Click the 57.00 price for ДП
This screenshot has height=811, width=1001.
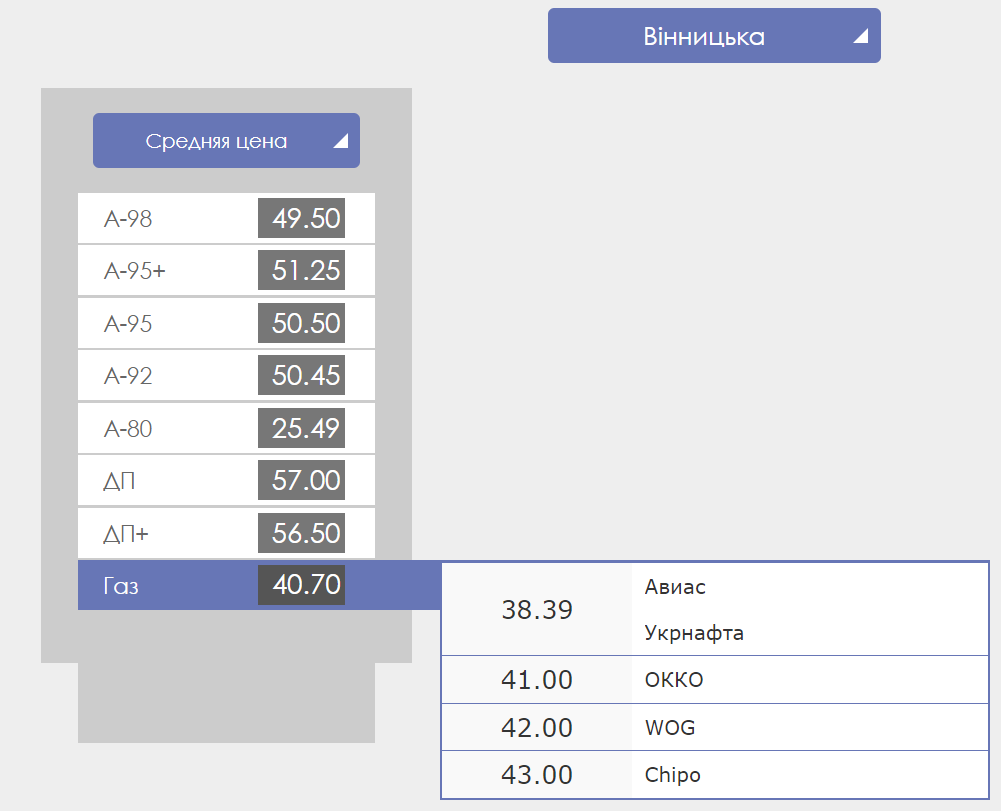[x=301, y=481]
